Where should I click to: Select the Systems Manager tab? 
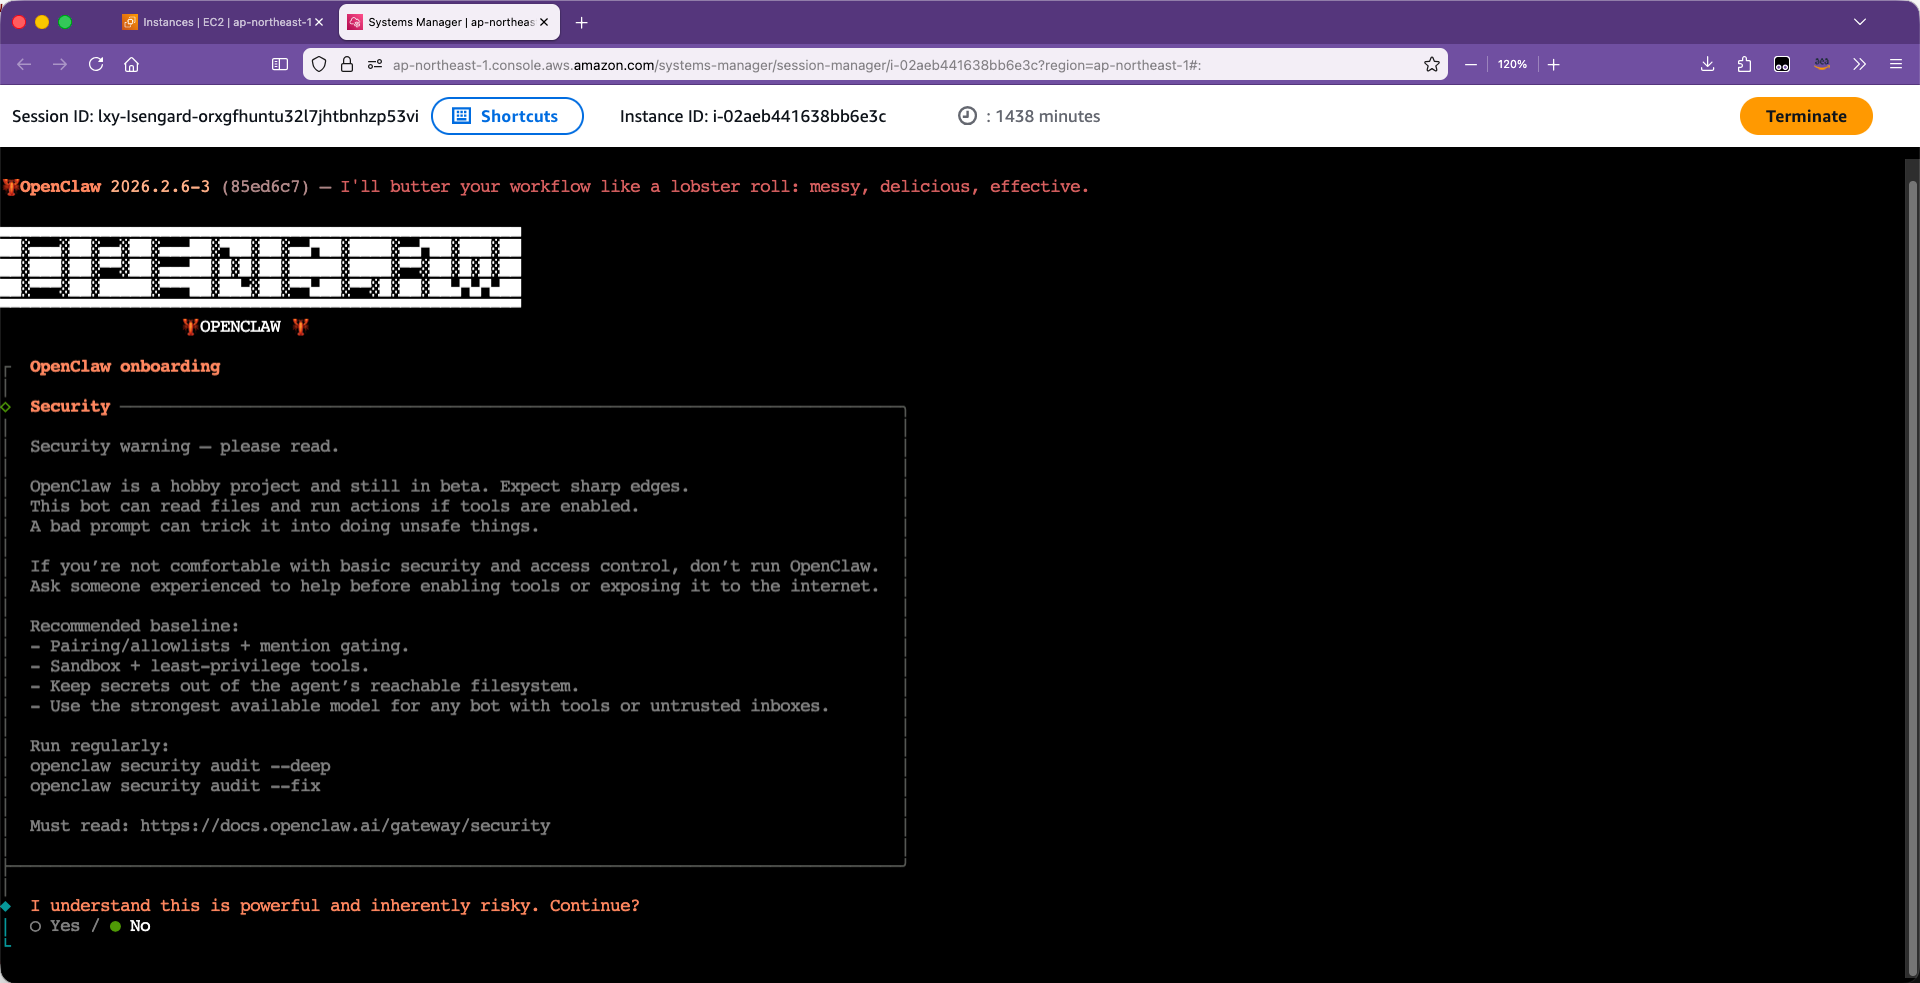click(x=443, y=22)
